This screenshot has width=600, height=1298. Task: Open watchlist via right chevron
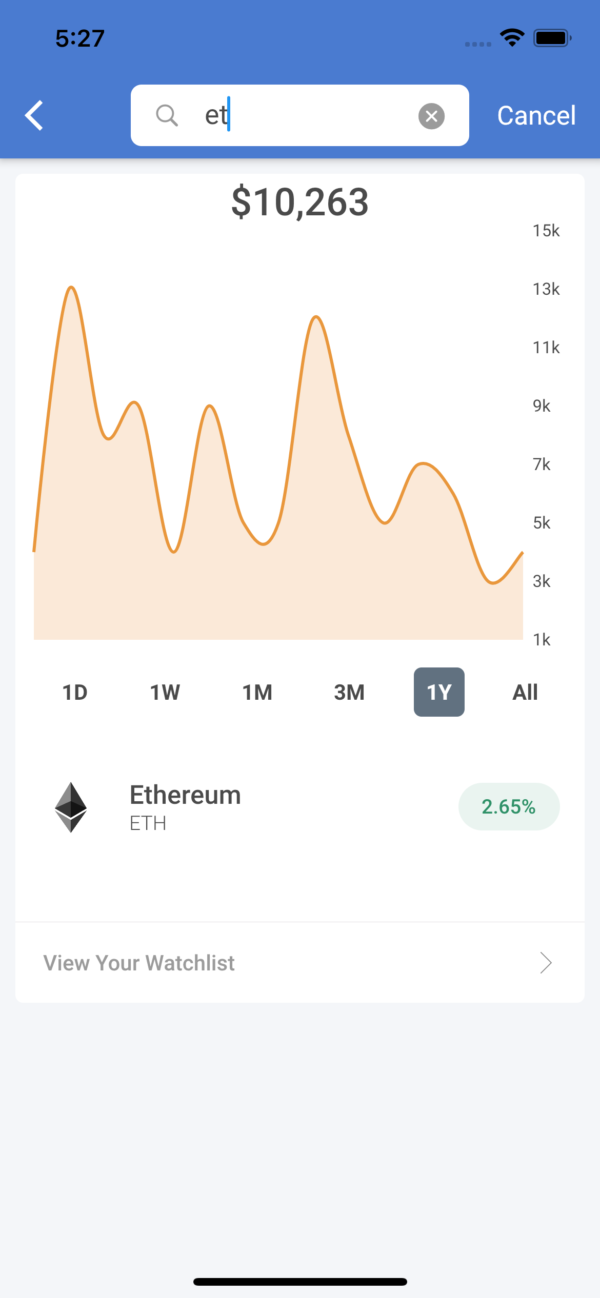pyautogui.click(x=546, y=963)
